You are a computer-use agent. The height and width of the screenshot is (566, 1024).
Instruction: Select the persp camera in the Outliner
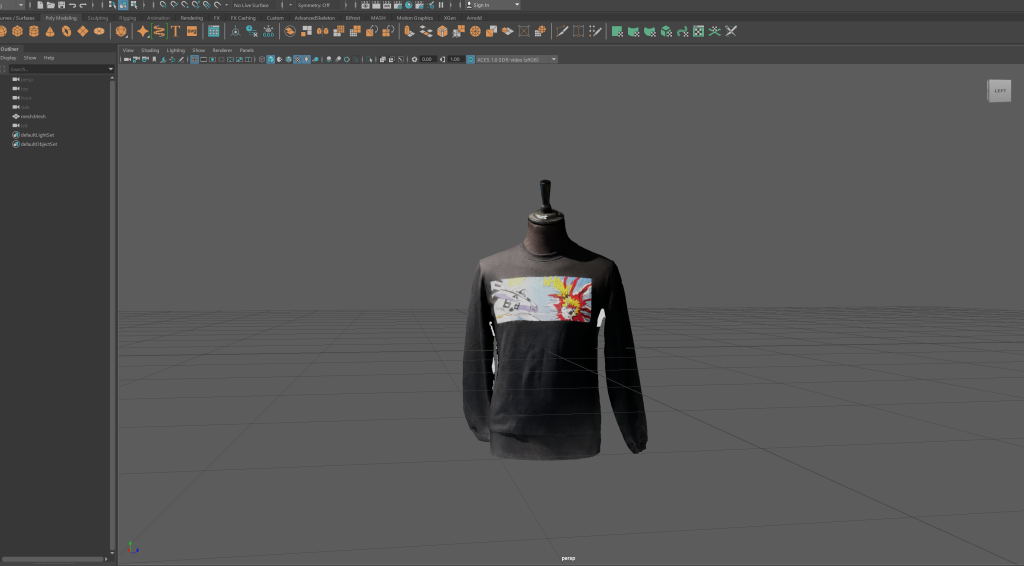pos(27,80)
